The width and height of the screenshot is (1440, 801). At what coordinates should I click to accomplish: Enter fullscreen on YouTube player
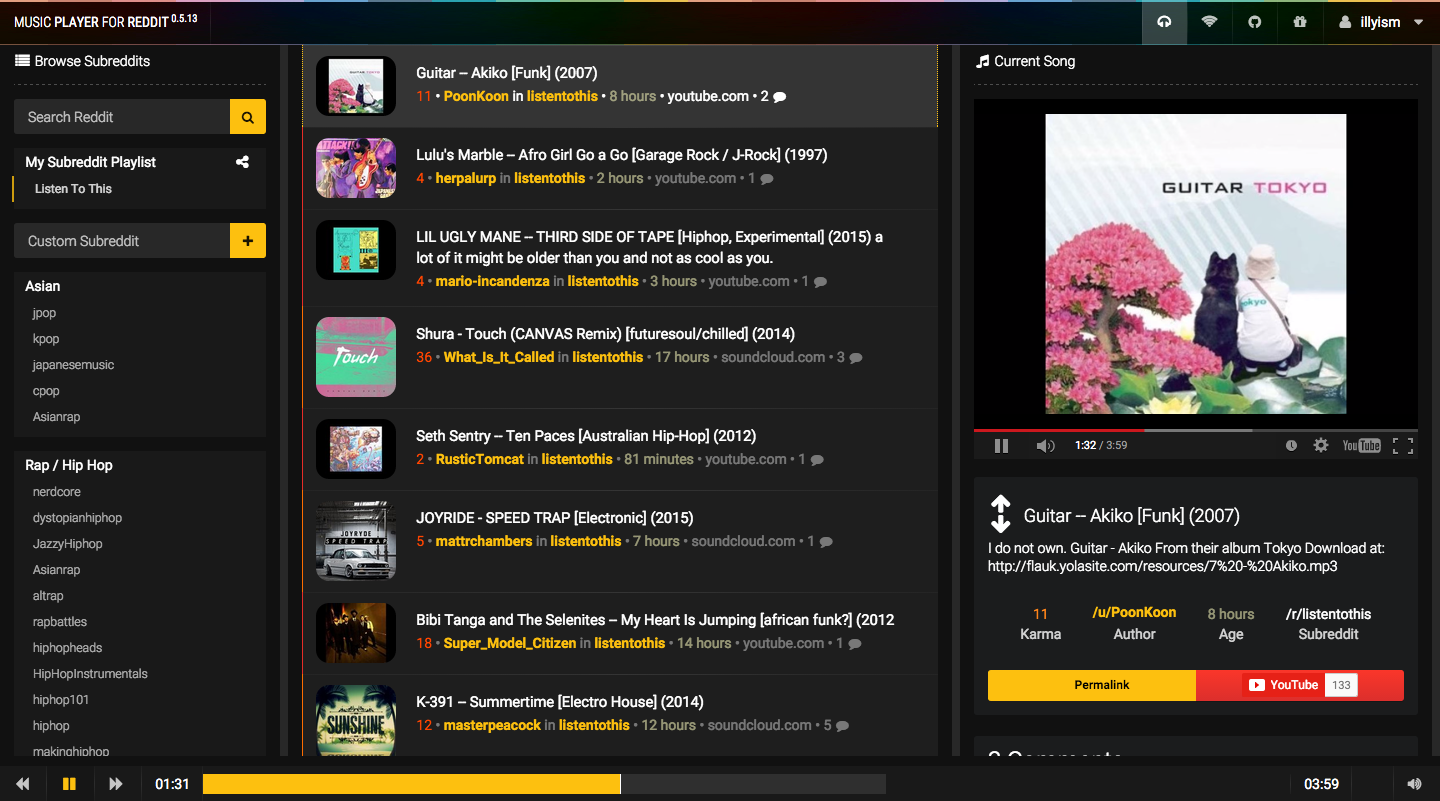(1403, 445)
